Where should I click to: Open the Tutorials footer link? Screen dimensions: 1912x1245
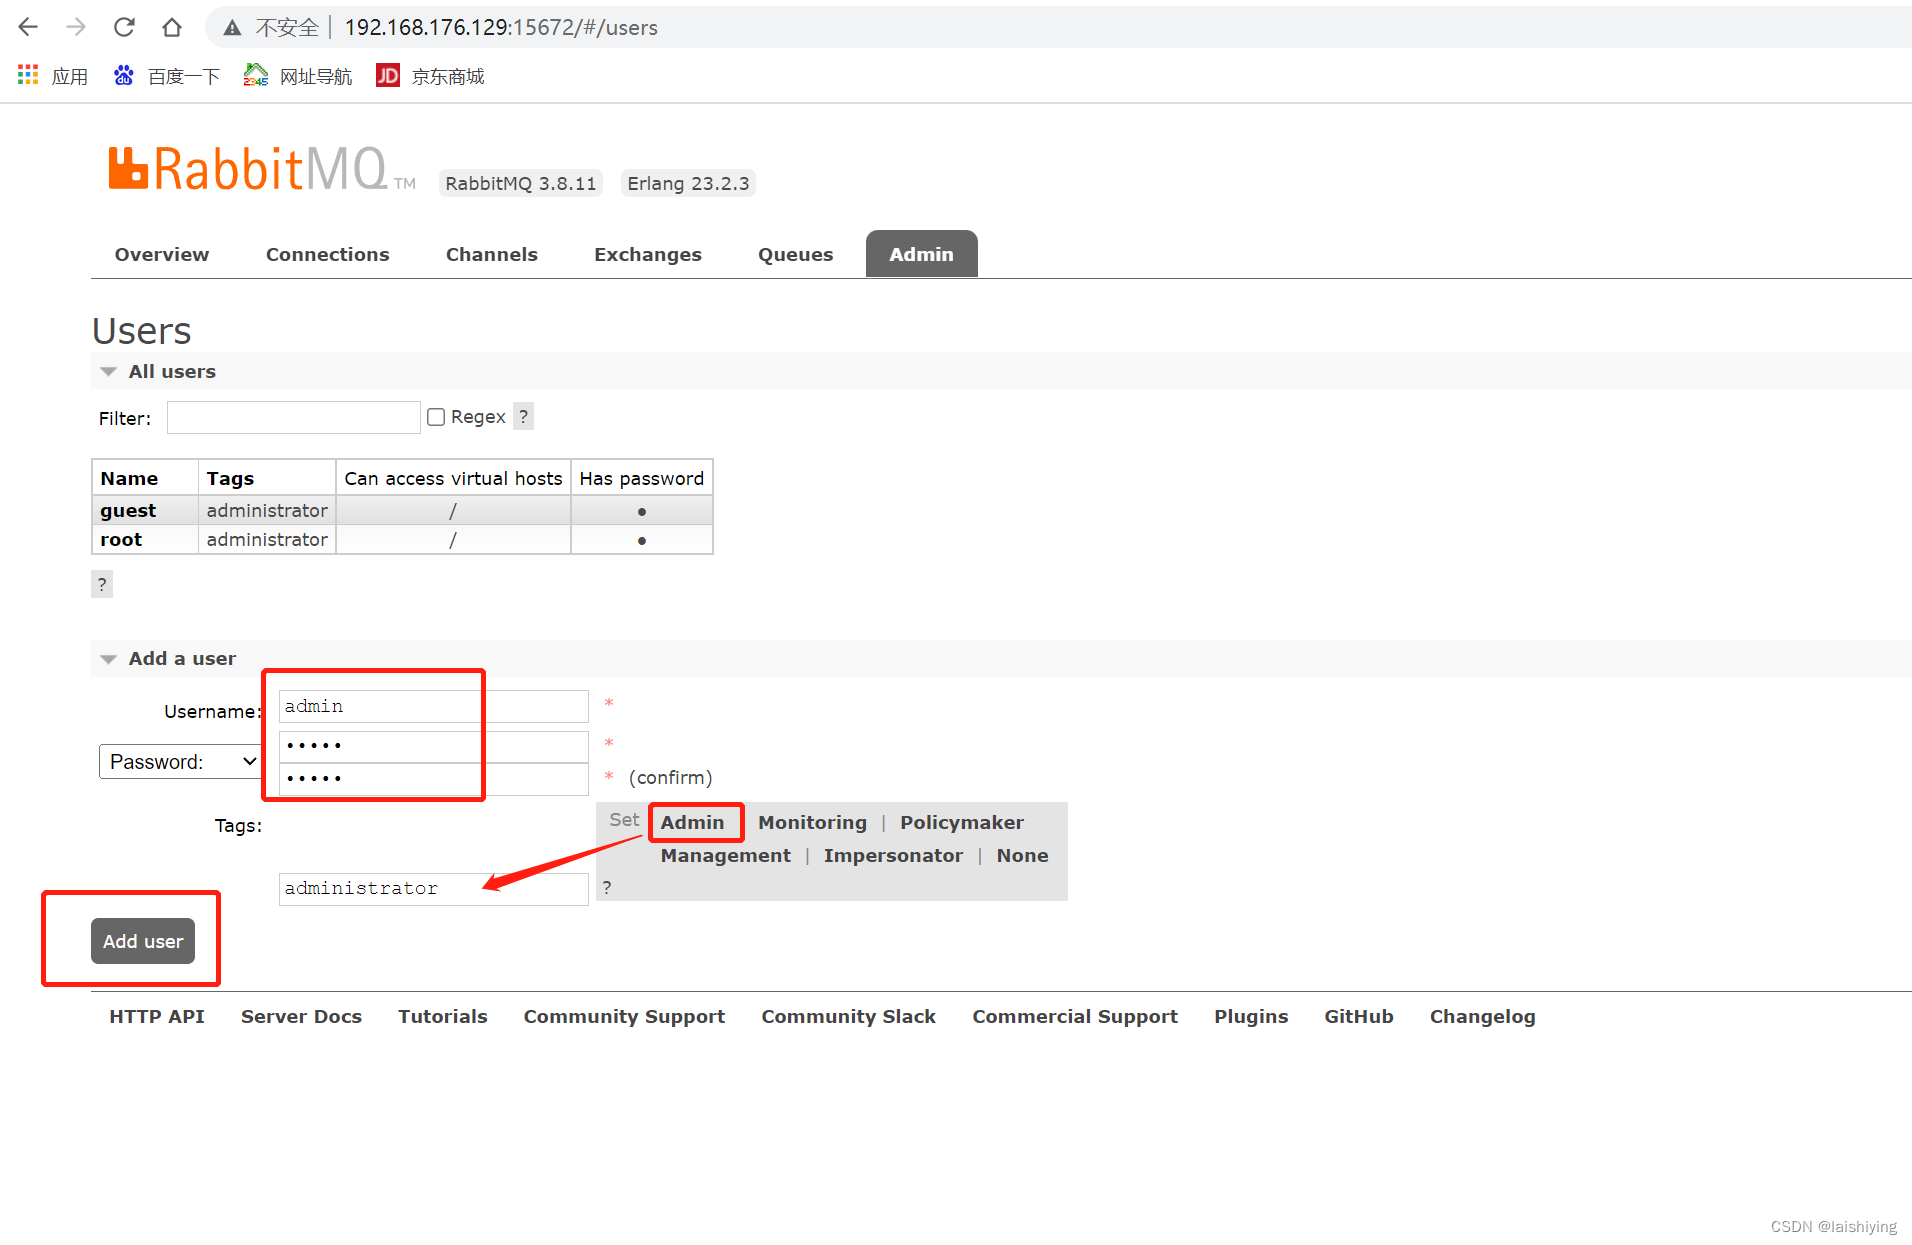(443, 1016)
